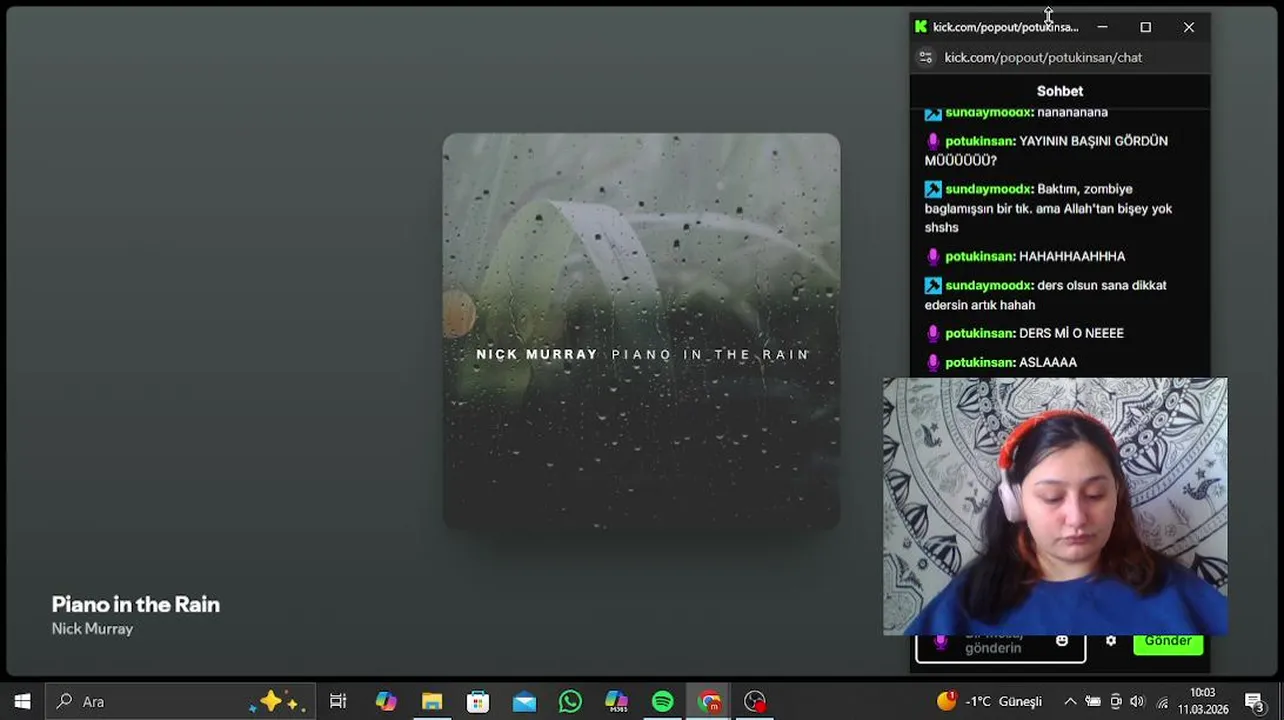Click sundaymoodx username beside Baktım, zombiye message
The image size is (1284, 720).
tap(989, 189)
